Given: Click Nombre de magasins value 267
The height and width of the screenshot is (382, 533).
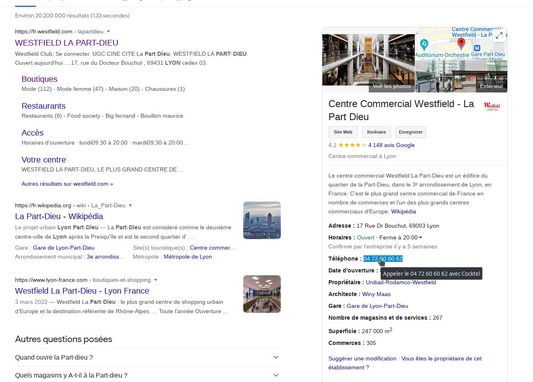Looking at the screenshot, I should [437, 318].
